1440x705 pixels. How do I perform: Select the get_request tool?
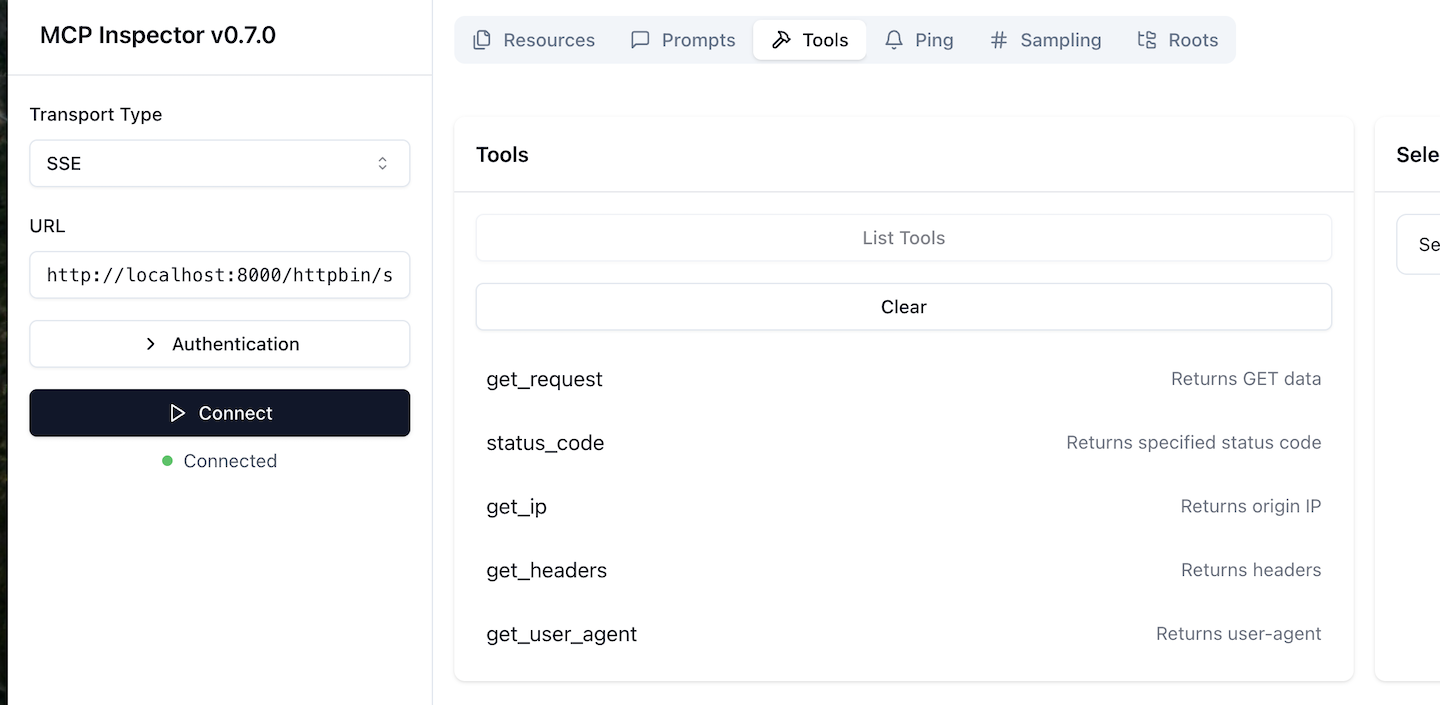tap(545, 379)
